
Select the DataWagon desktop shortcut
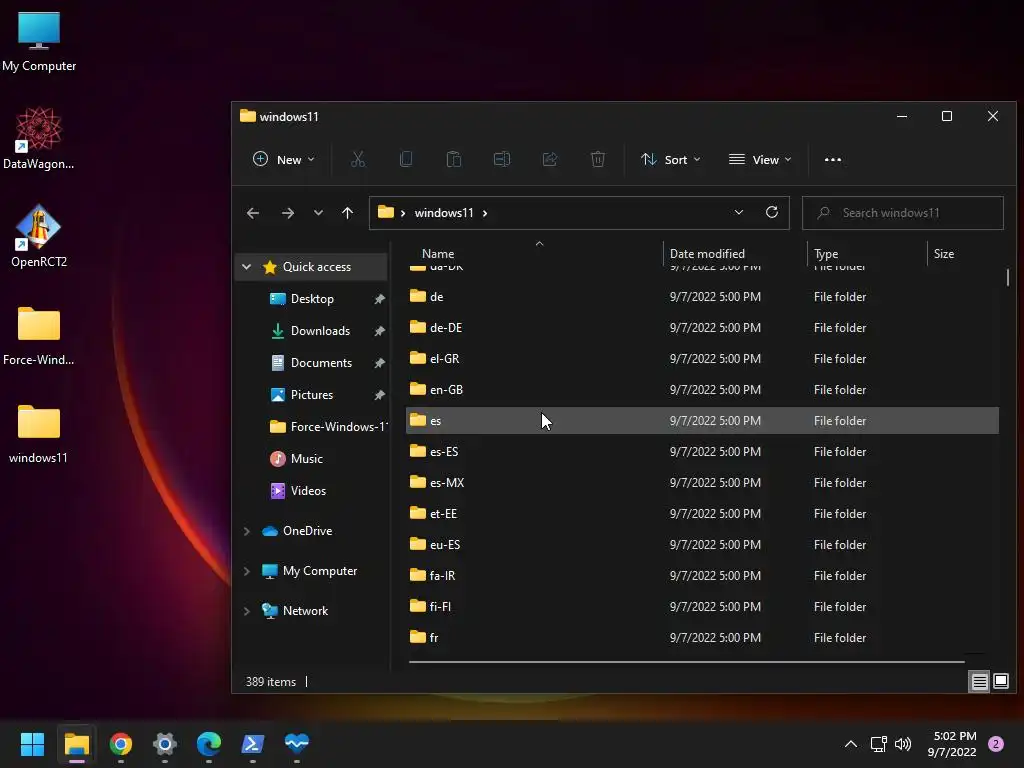[x=39, y=138]
